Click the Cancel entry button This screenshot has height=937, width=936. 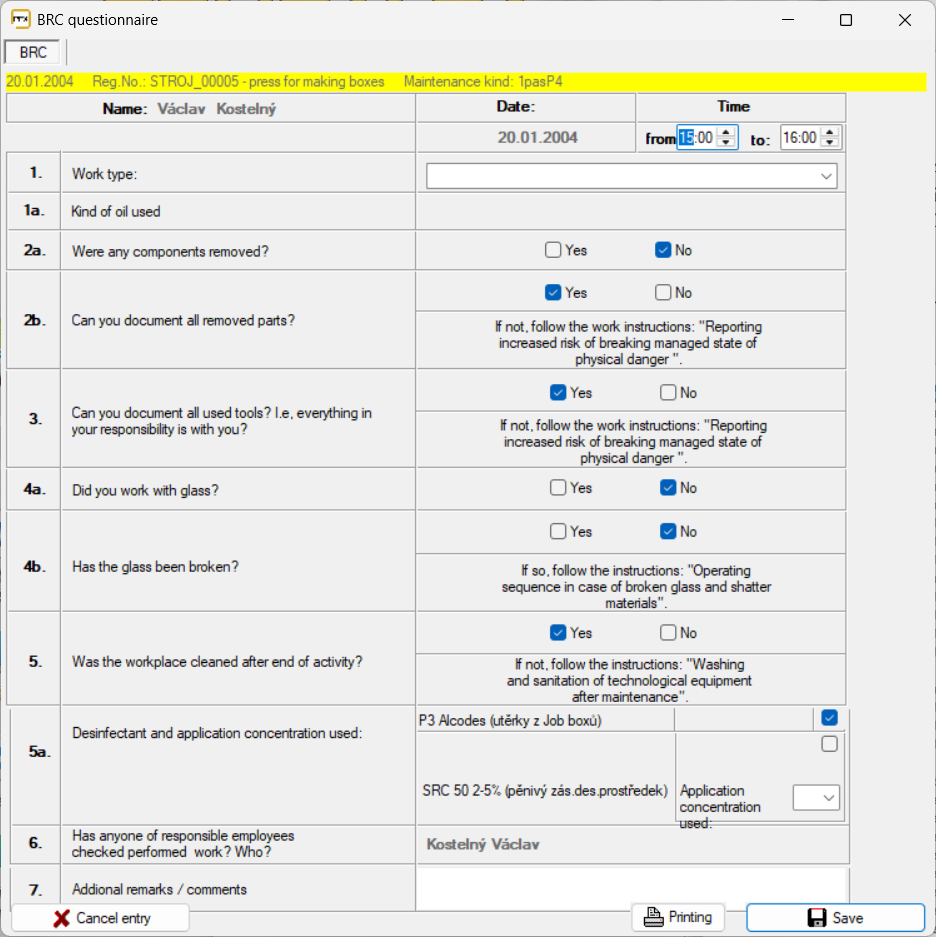click(100, 918)
